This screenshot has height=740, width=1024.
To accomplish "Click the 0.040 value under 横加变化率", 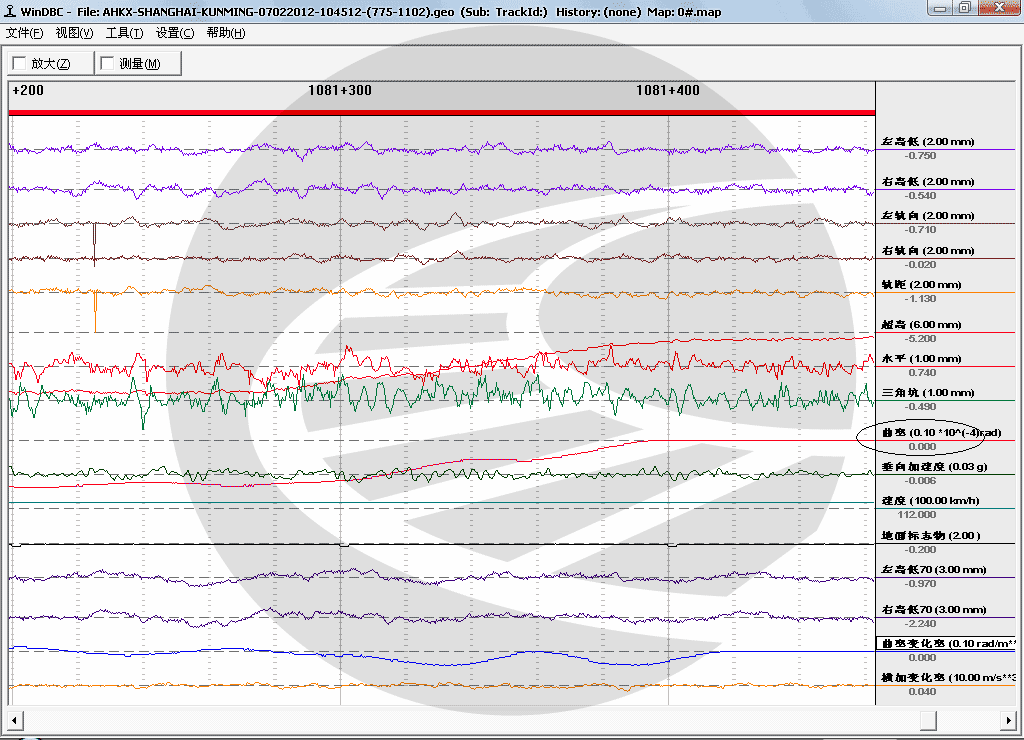I will [x=922, y=691].
